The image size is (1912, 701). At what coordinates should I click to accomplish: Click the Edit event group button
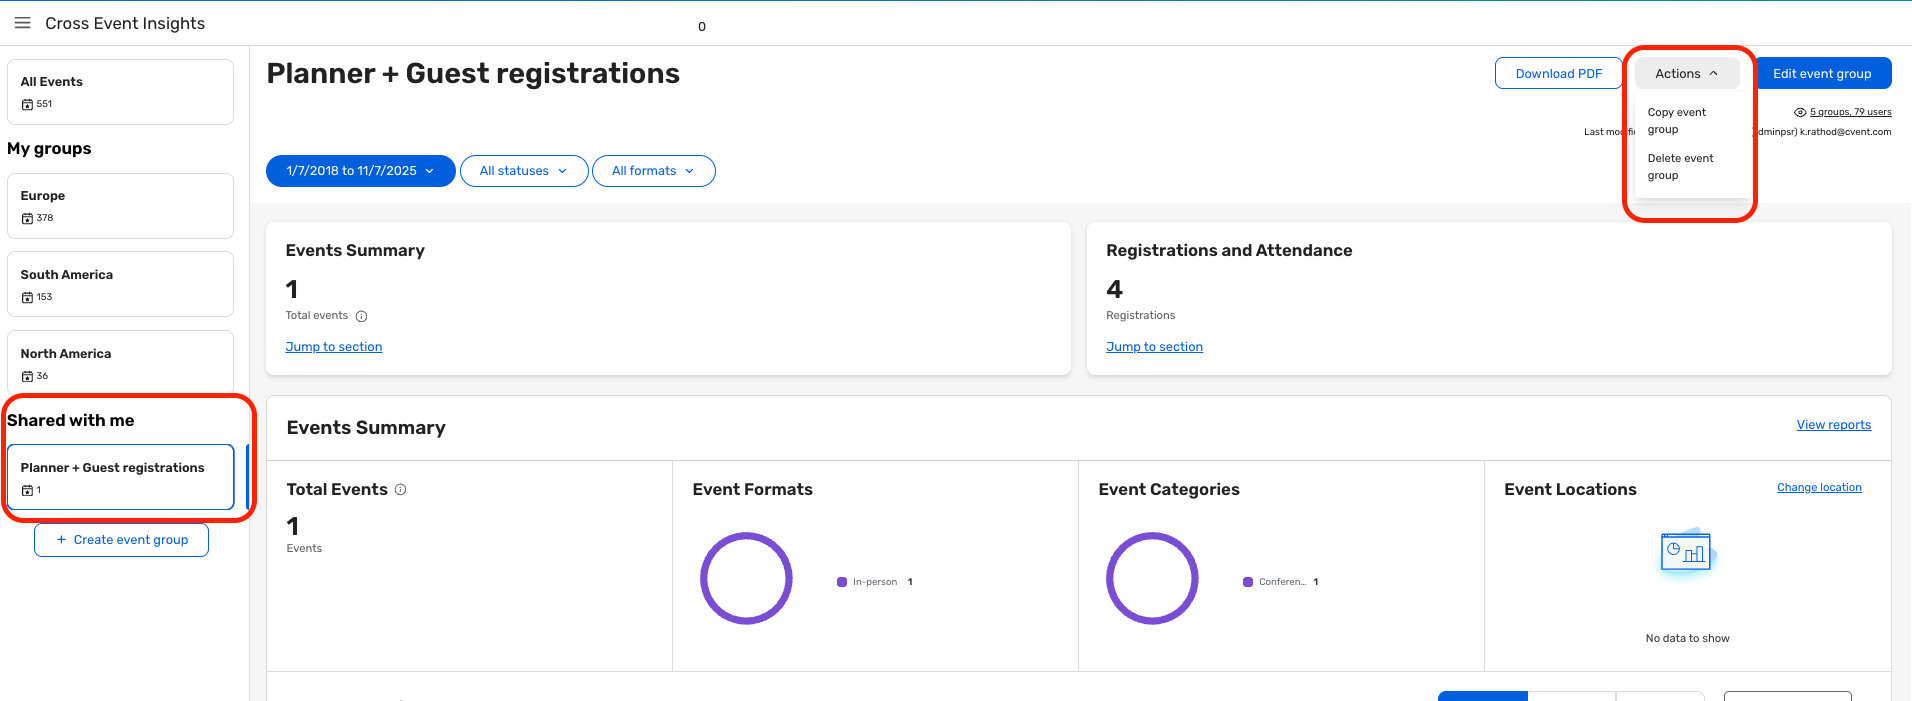click(x=1822, y=74)
